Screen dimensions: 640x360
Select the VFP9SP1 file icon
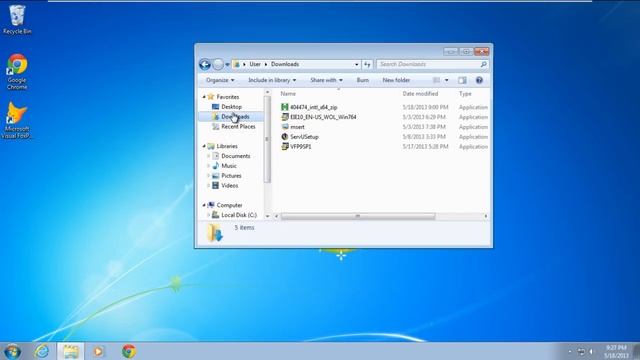285,147
